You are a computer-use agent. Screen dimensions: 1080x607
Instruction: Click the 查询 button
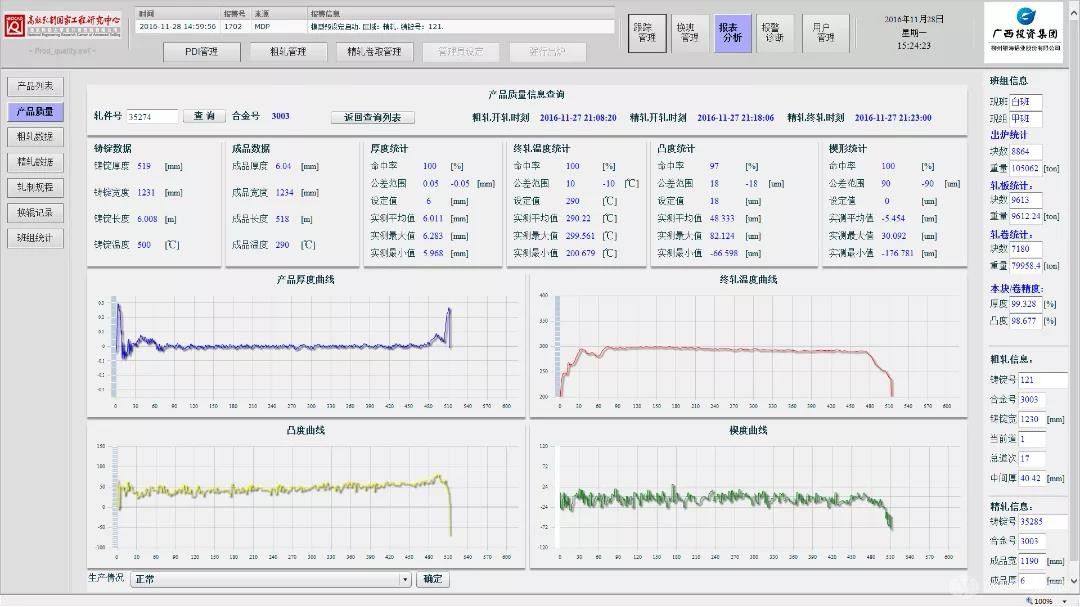(x=204, y=116)
